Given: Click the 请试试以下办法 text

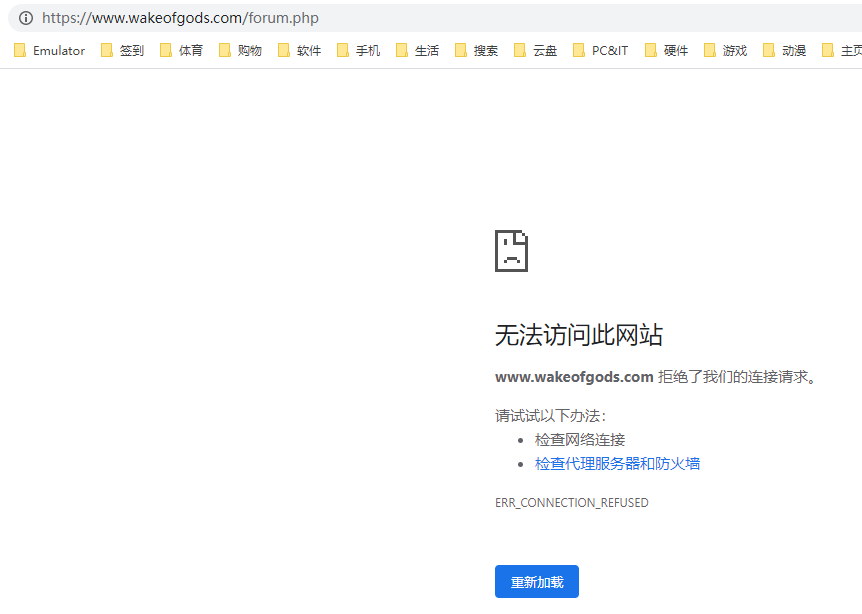Looking at the screenshot, I should click(550, 416).
